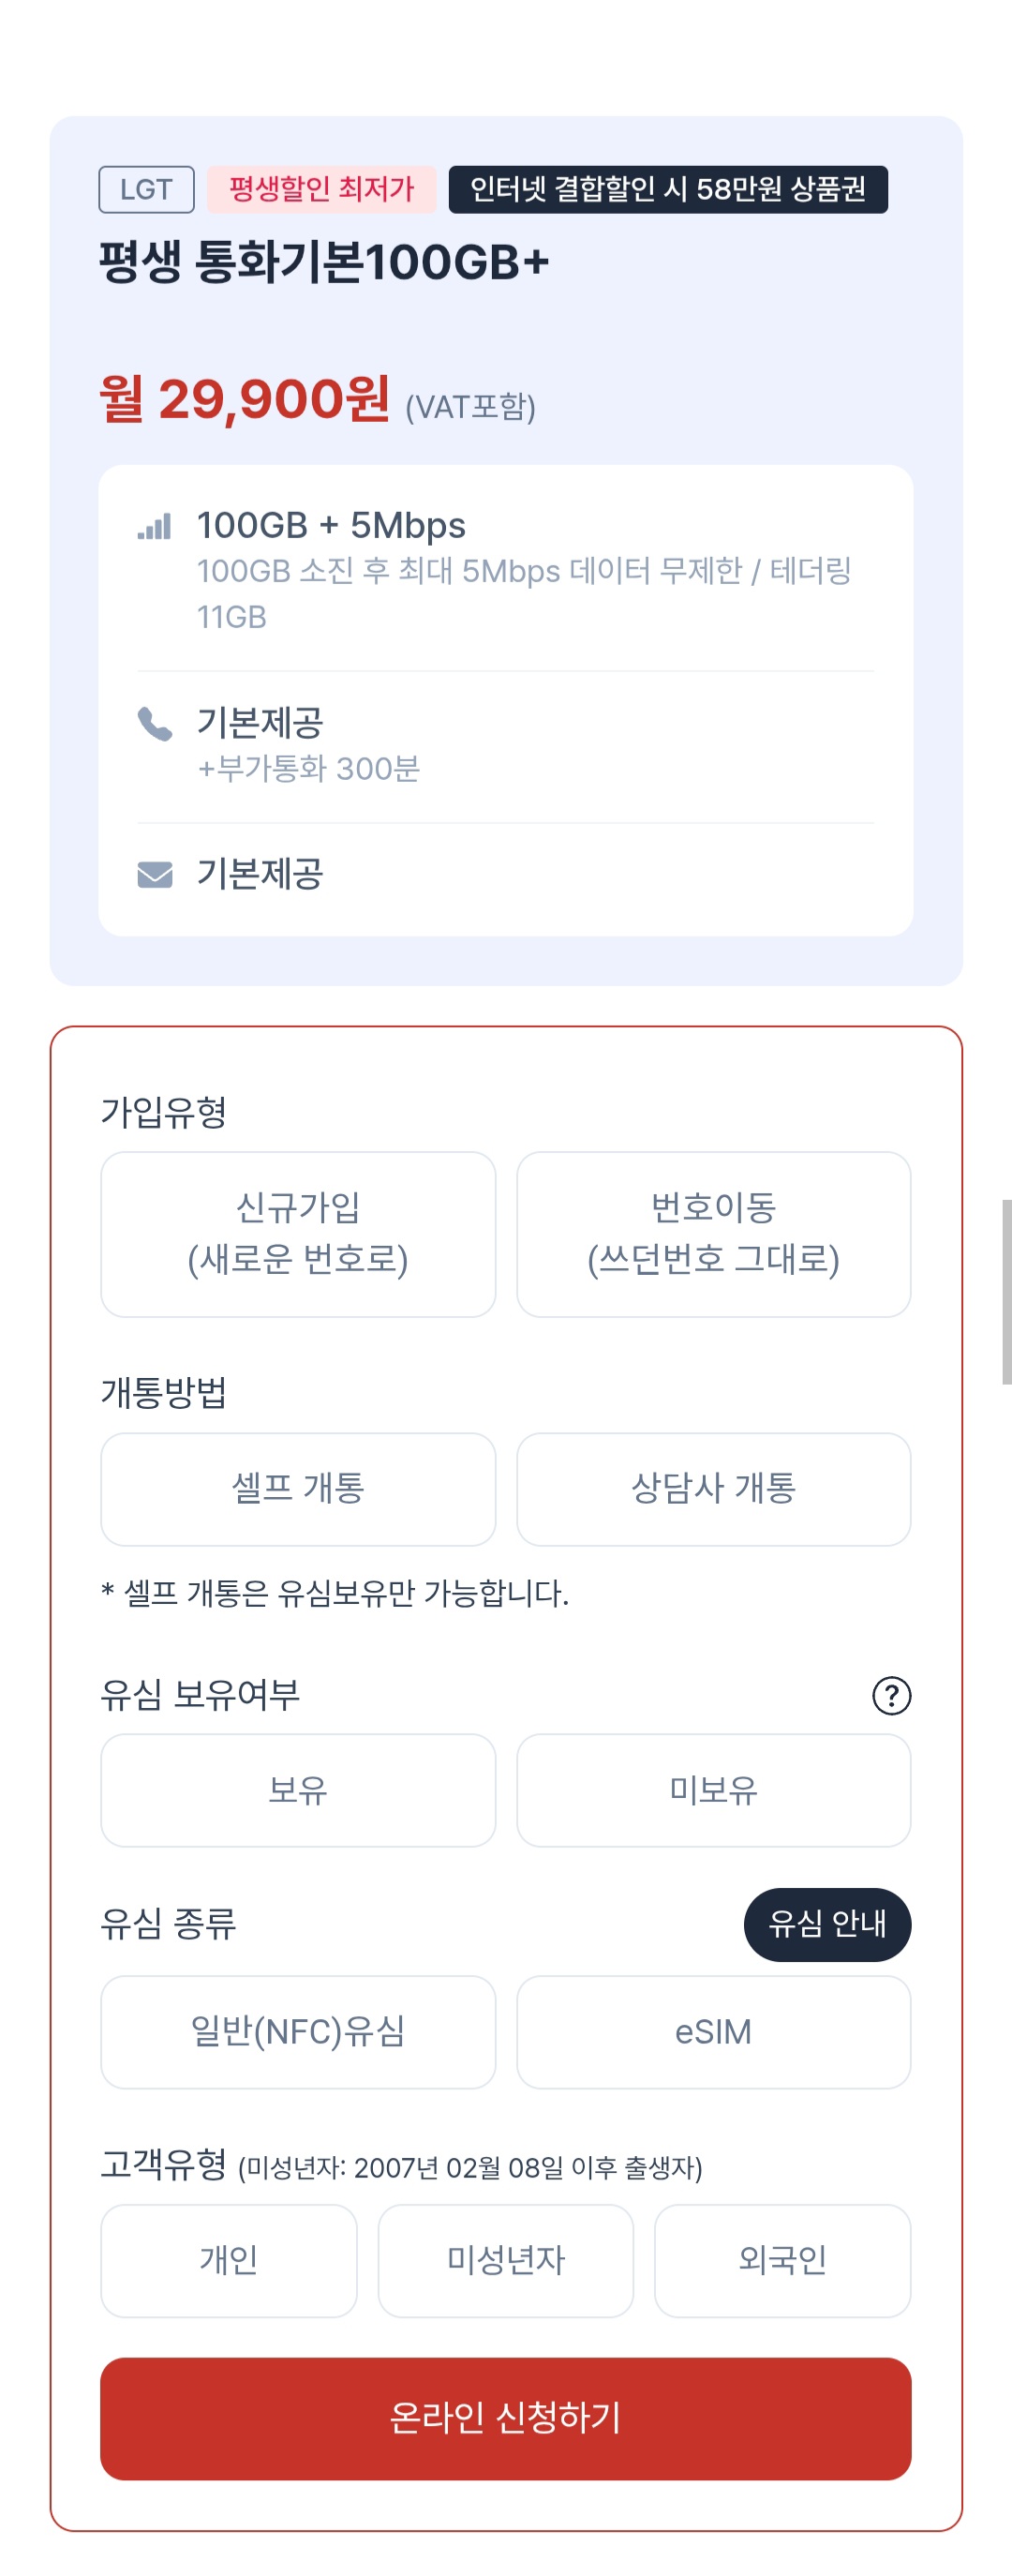Select 개인 customer type
The image size is (1012, 2576).
coord(229,2259)
